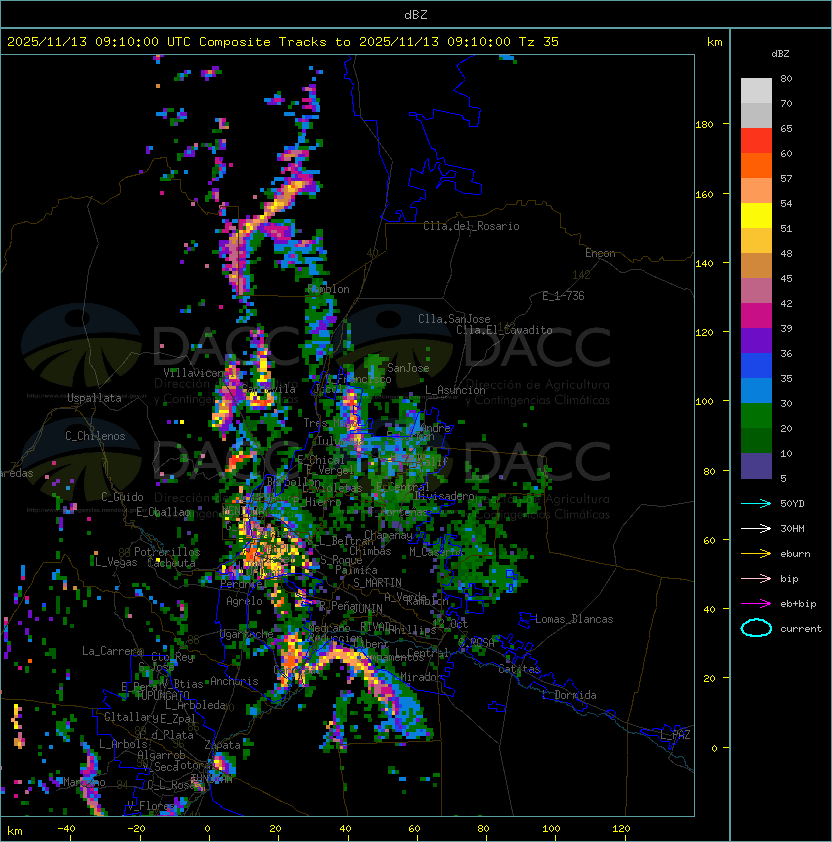
Task: Click the Potrerillos map label
Action: 167,552
